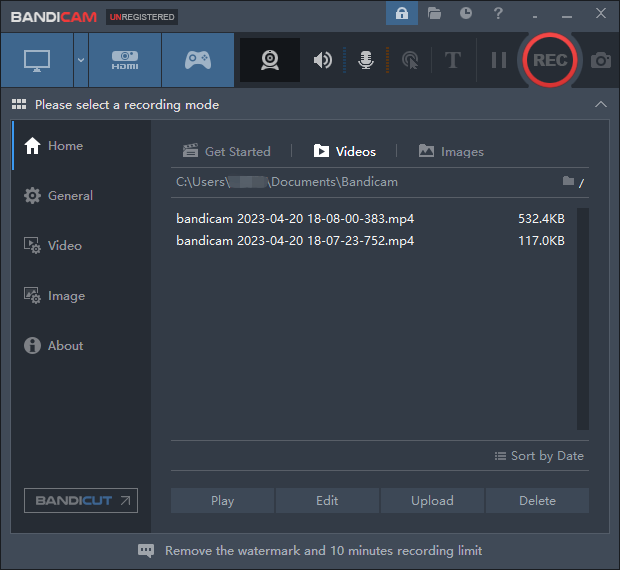Select Screen Recording mode monitor icon
620x570 pixels.
[37, 60]
